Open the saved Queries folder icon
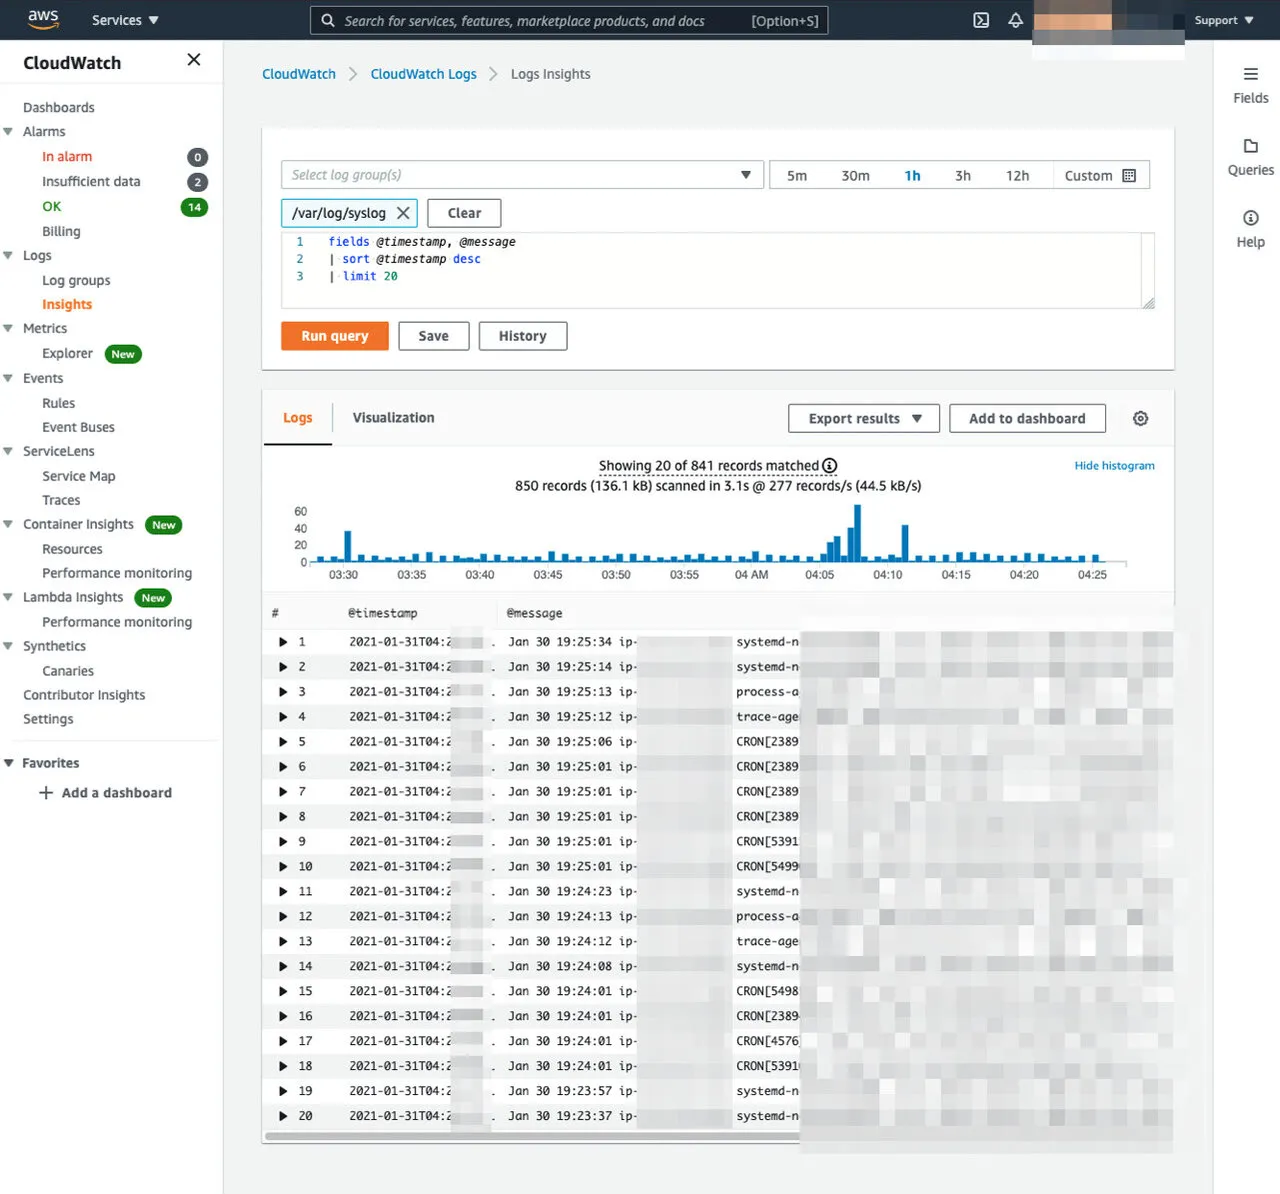 click(1250, 147)
